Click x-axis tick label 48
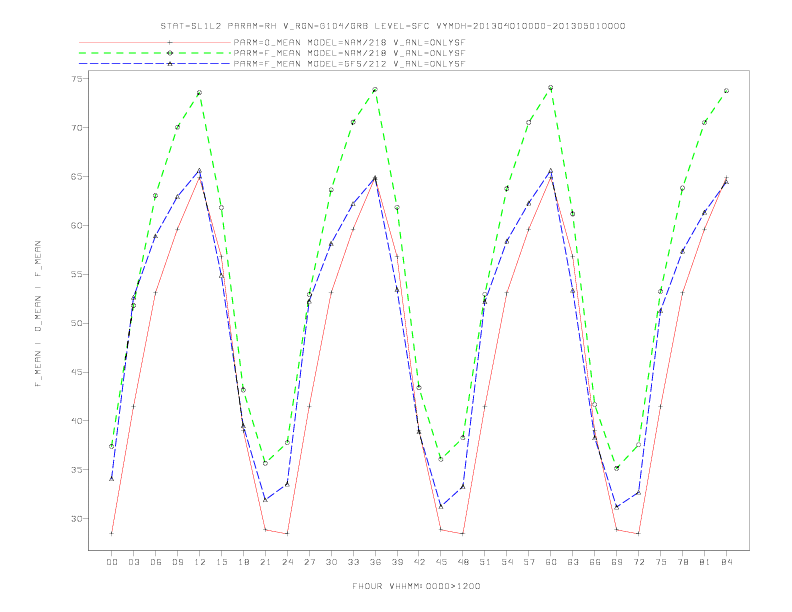 (x=463, y=562)
